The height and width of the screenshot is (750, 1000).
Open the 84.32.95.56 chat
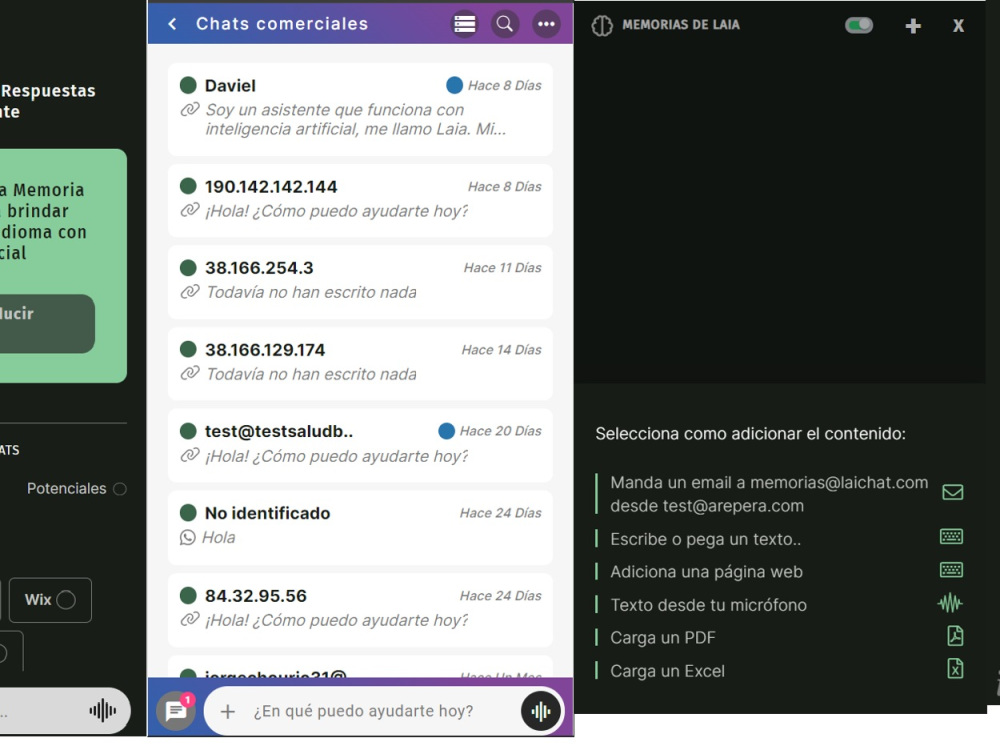[360, 610]
